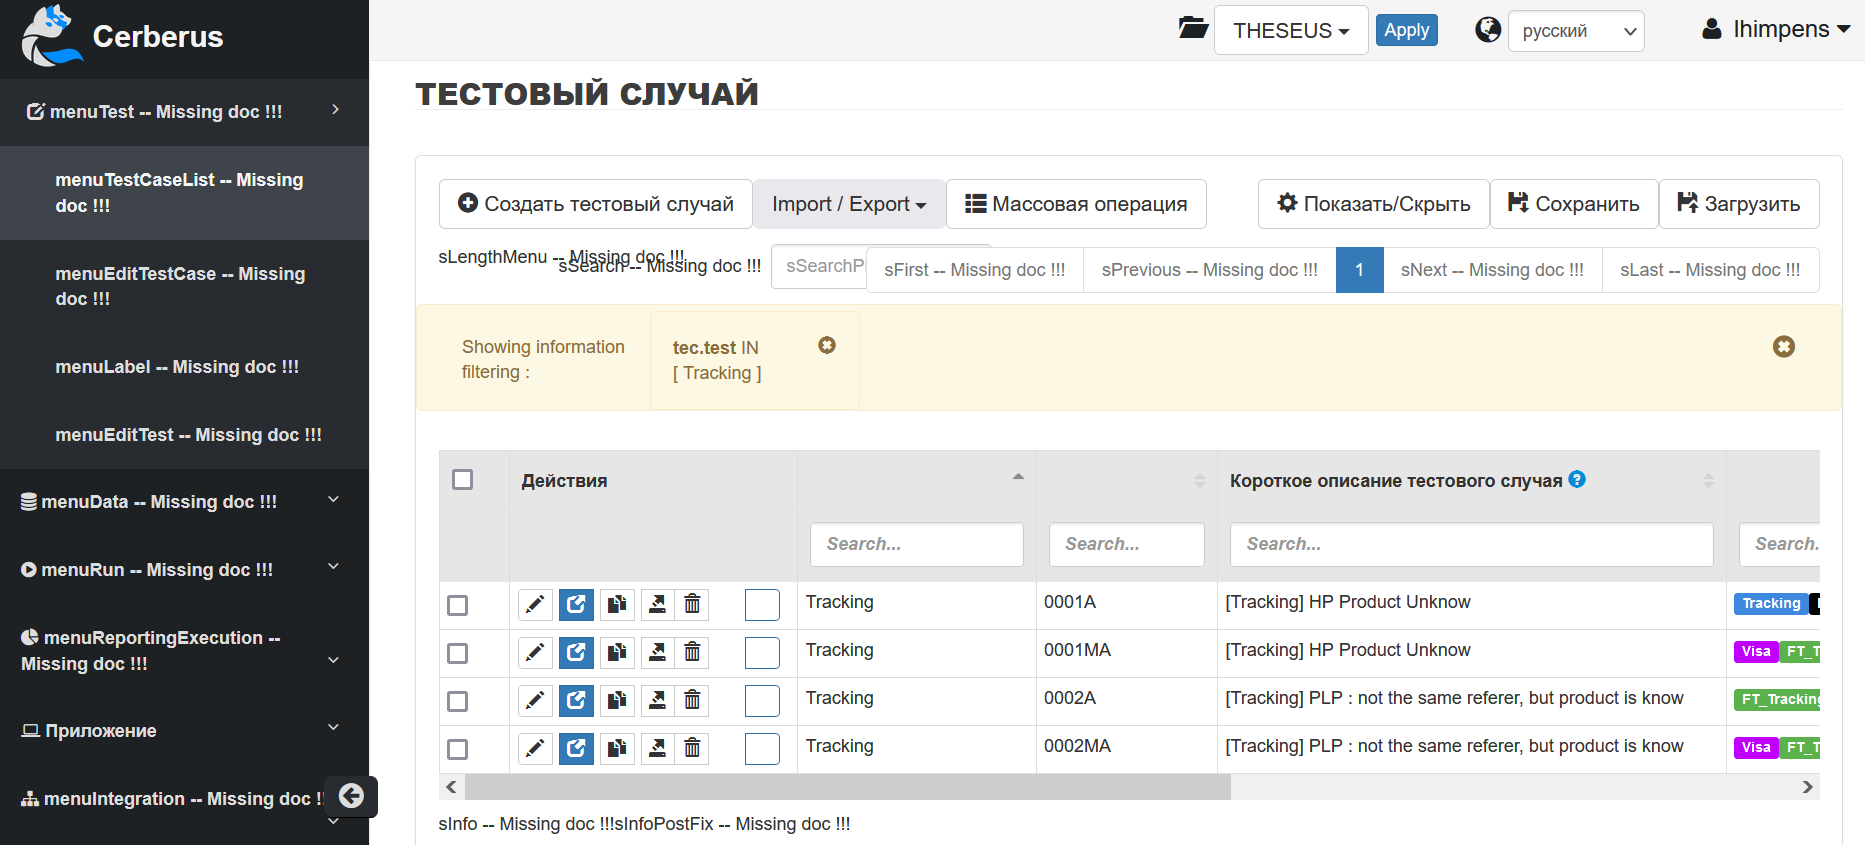Click the Cerberus logo in the sidebar
Image resolution: width=1865 pixels, height=845 pixels.
pyautogui.click(x=52, y=36)
